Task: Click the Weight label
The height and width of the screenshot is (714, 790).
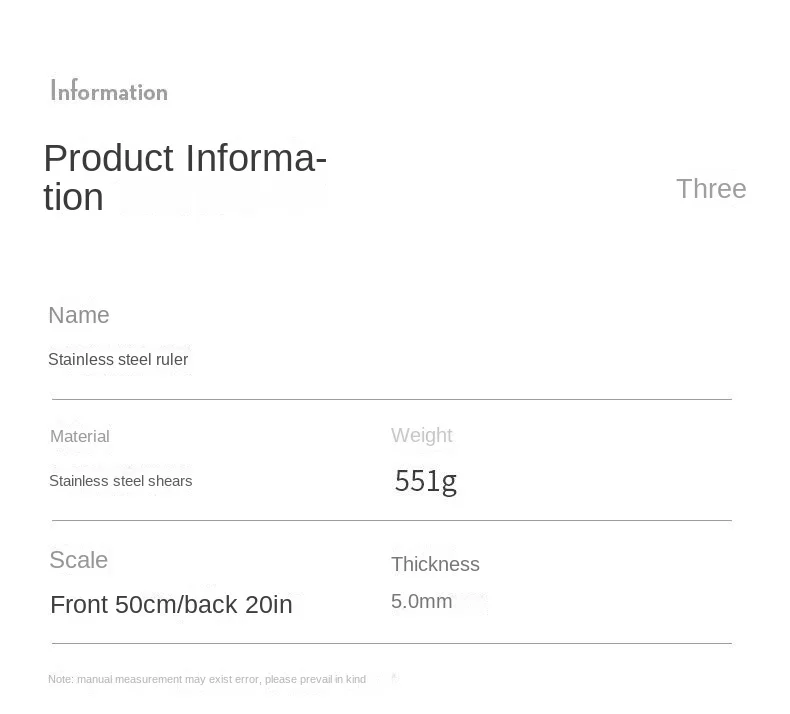Action: pos(422,435)
